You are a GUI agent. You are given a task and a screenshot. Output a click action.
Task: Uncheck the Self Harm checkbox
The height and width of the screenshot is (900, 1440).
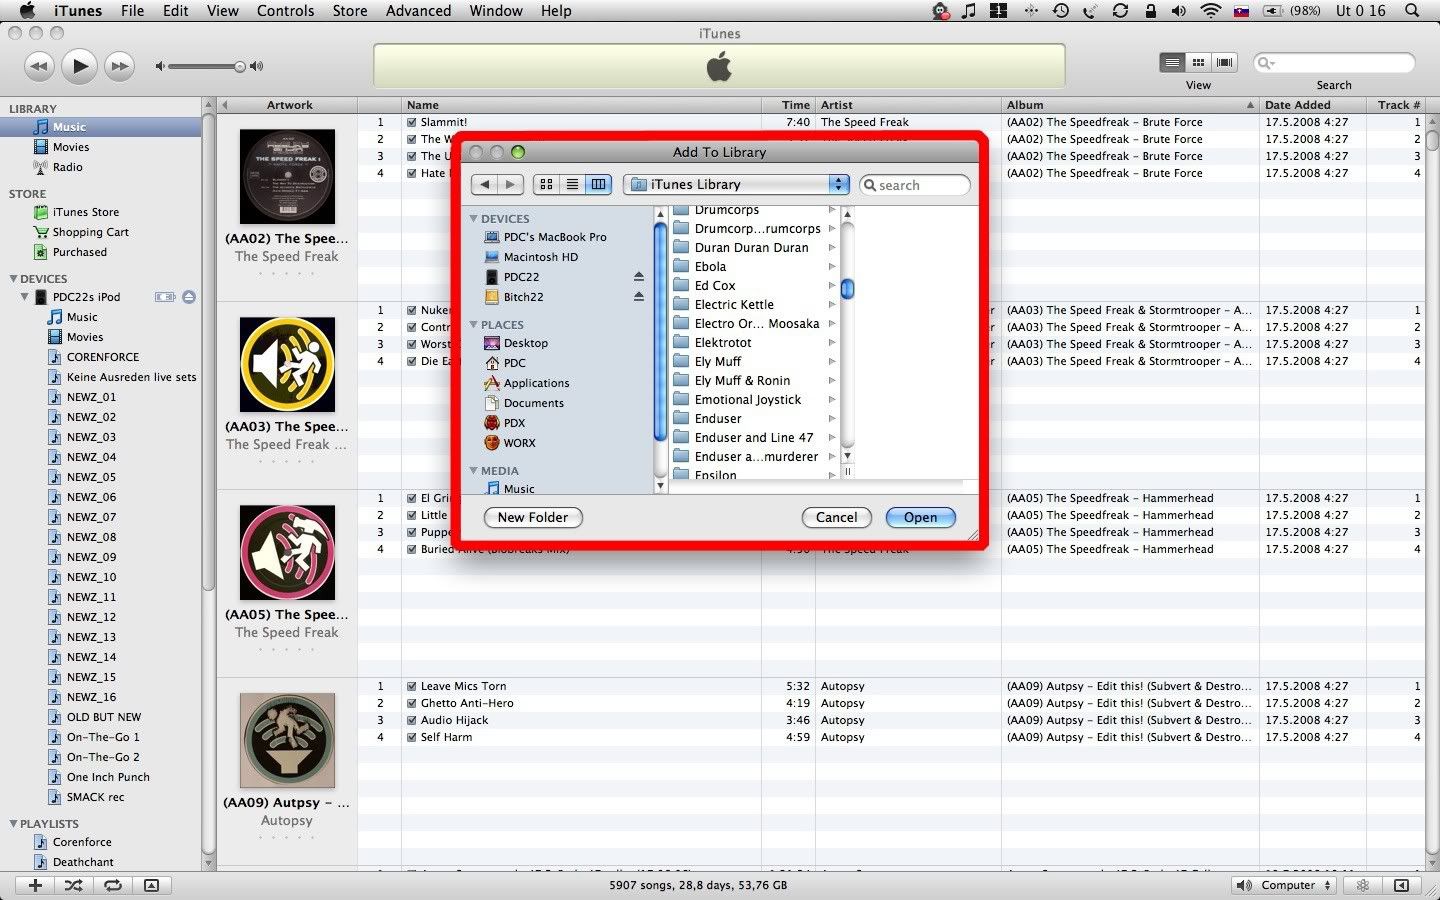pos(412,737)
